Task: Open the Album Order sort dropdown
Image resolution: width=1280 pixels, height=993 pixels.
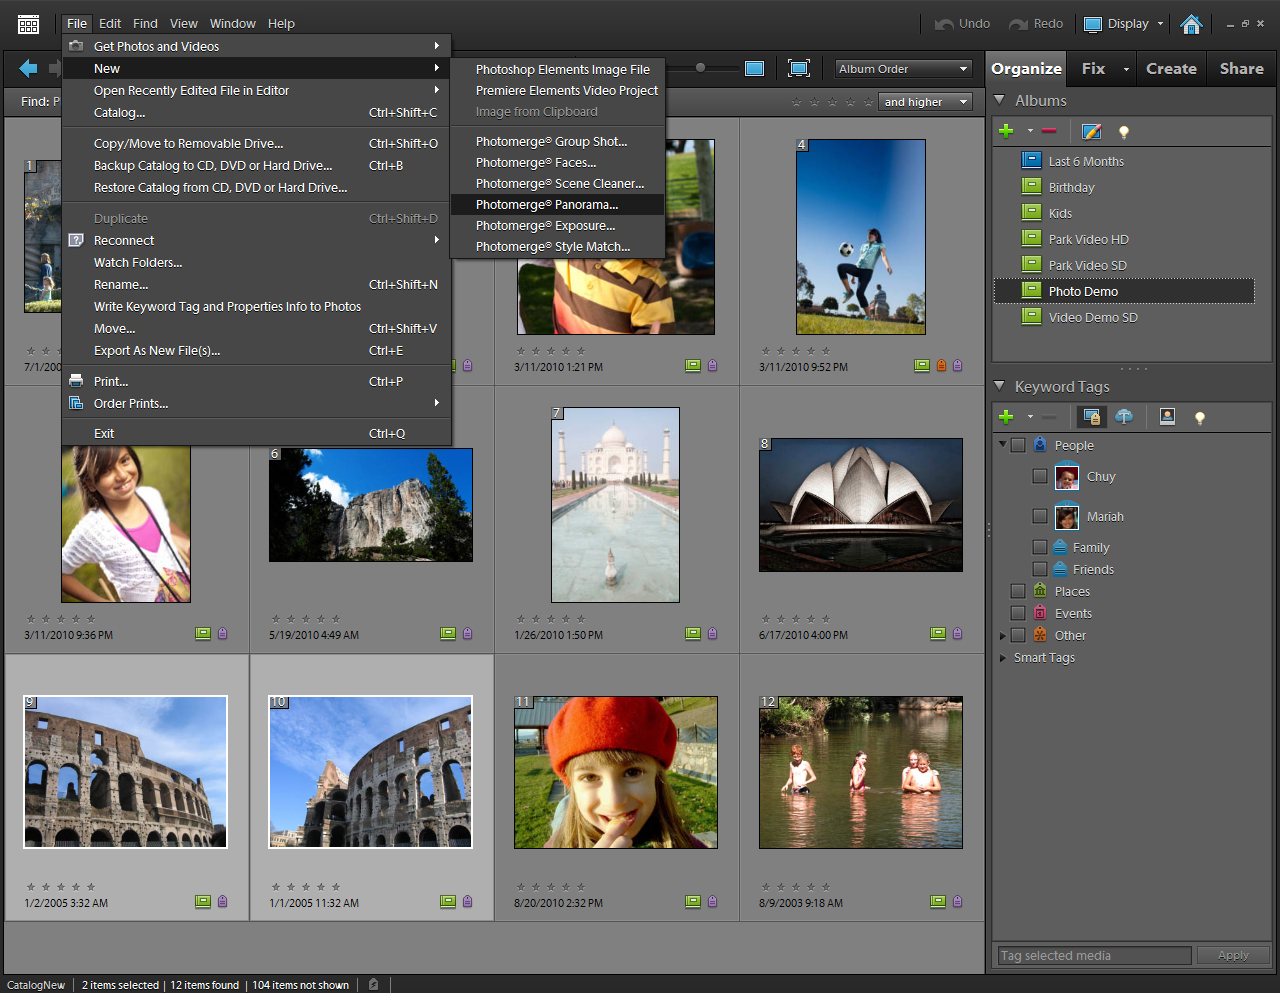Action: [903, 69]
